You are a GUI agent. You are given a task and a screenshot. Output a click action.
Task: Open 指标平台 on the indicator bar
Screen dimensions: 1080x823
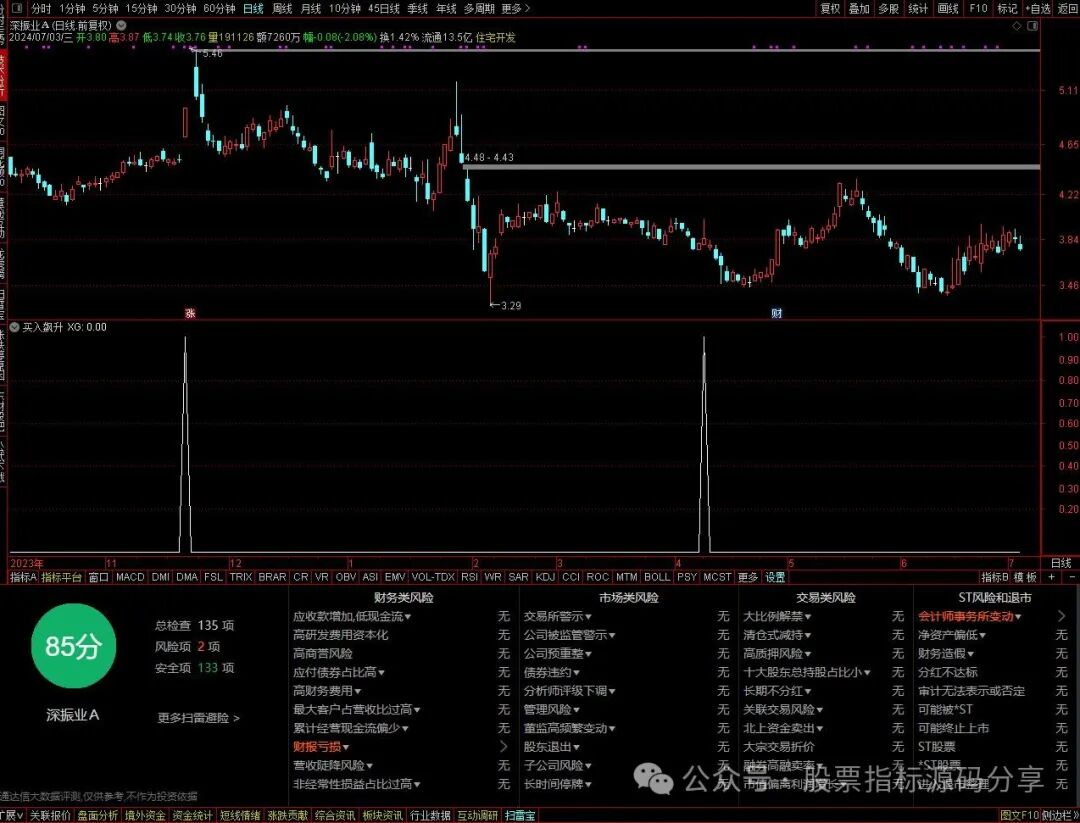pos(61,577)
